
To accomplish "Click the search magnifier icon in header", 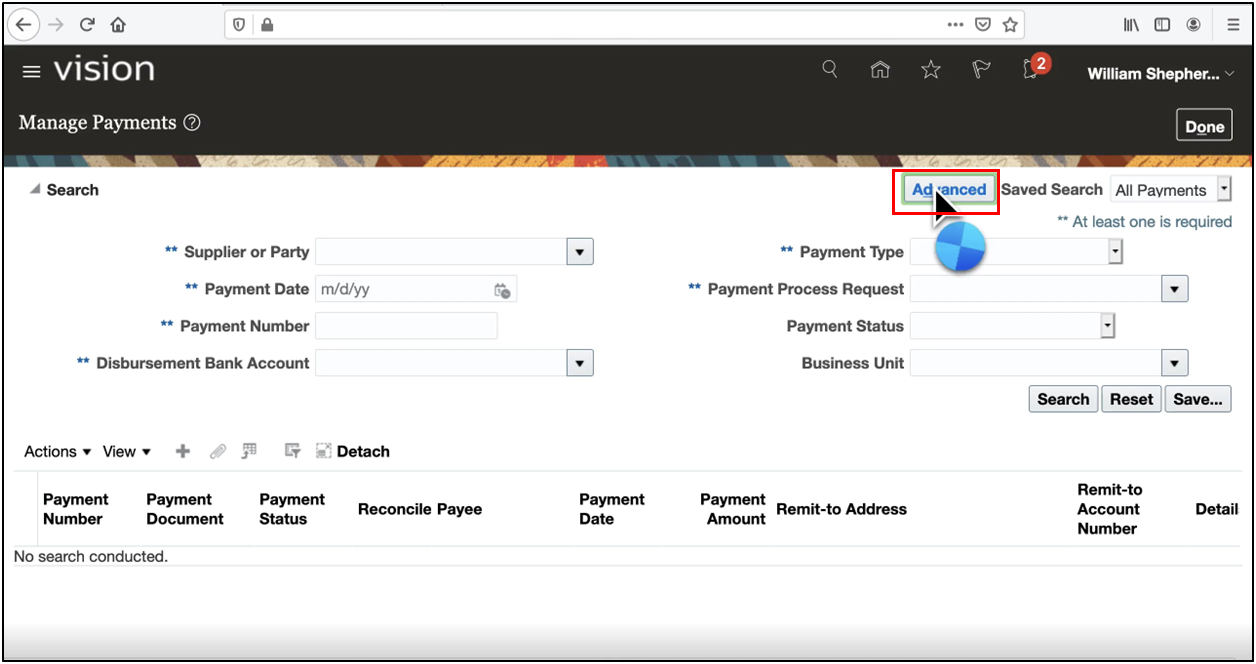I will click(x=829, y=69).
